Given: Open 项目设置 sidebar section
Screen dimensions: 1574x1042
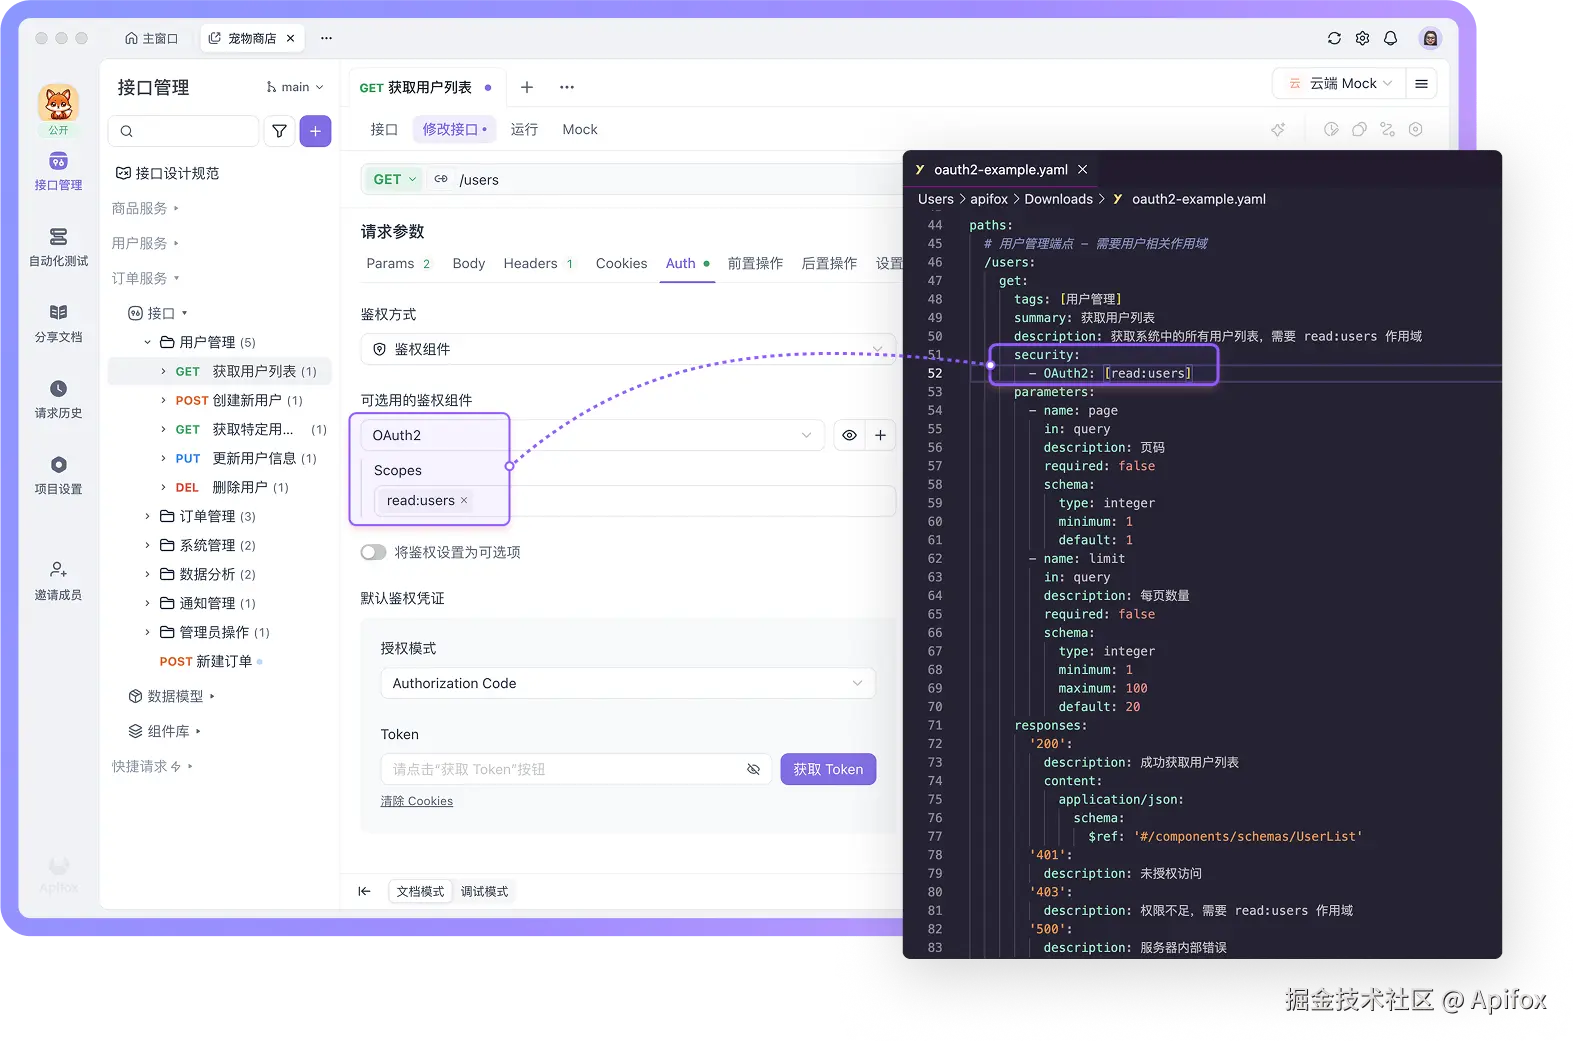Looking at the screenshot, I should [58, 475].
